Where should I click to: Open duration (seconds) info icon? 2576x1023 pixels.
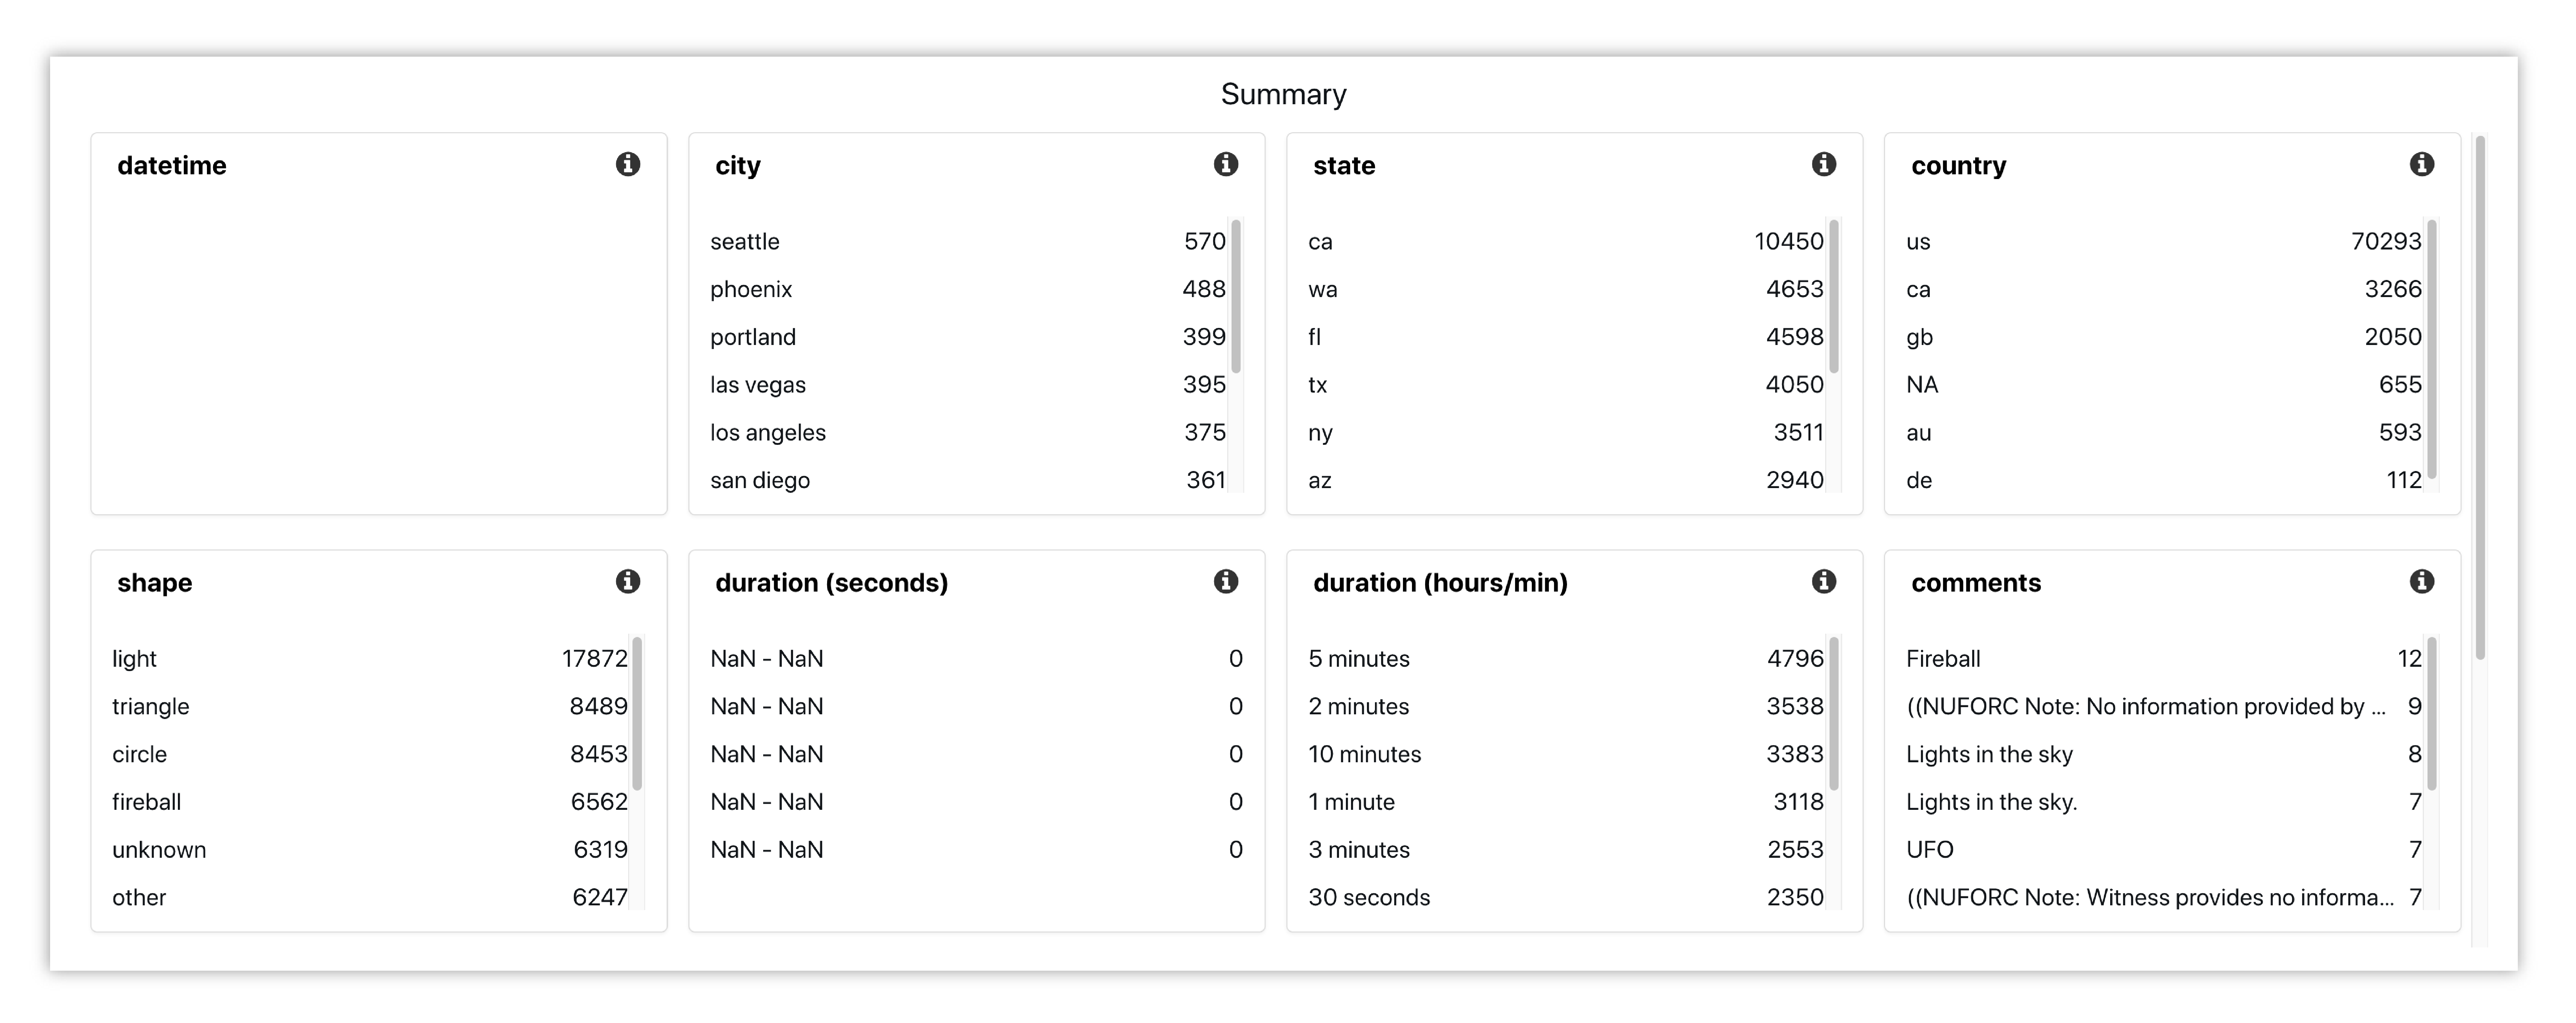[x=1226, y=581]
